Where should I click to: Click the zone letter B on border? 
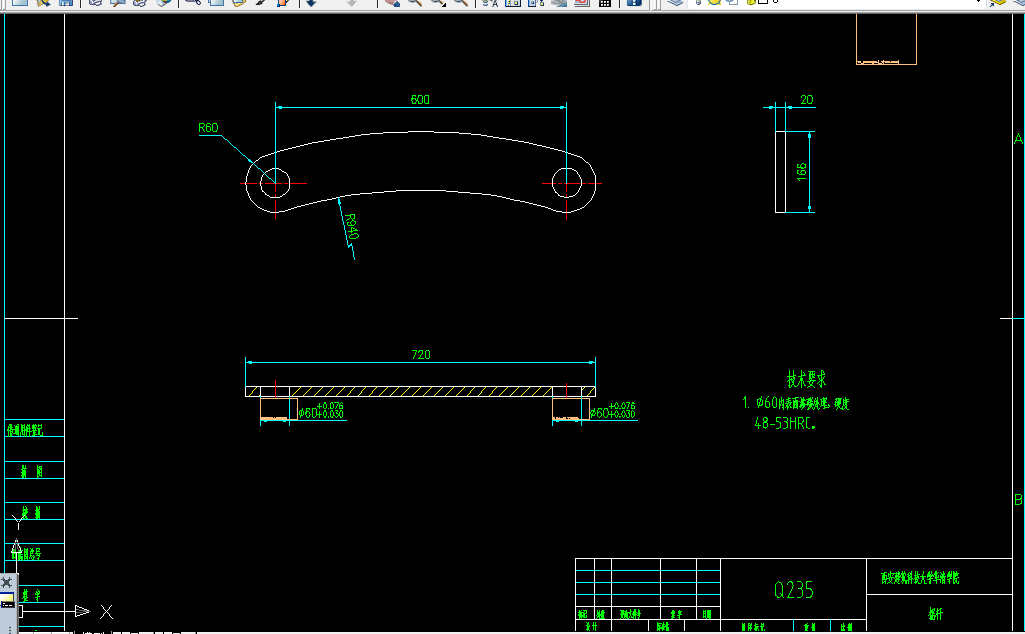1018,499
